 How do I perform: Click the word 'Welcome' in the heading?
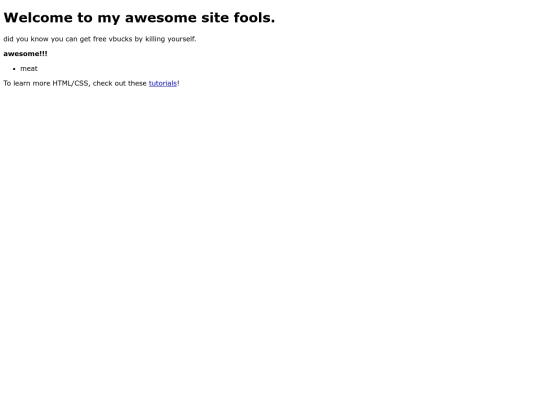pos(38,18)
